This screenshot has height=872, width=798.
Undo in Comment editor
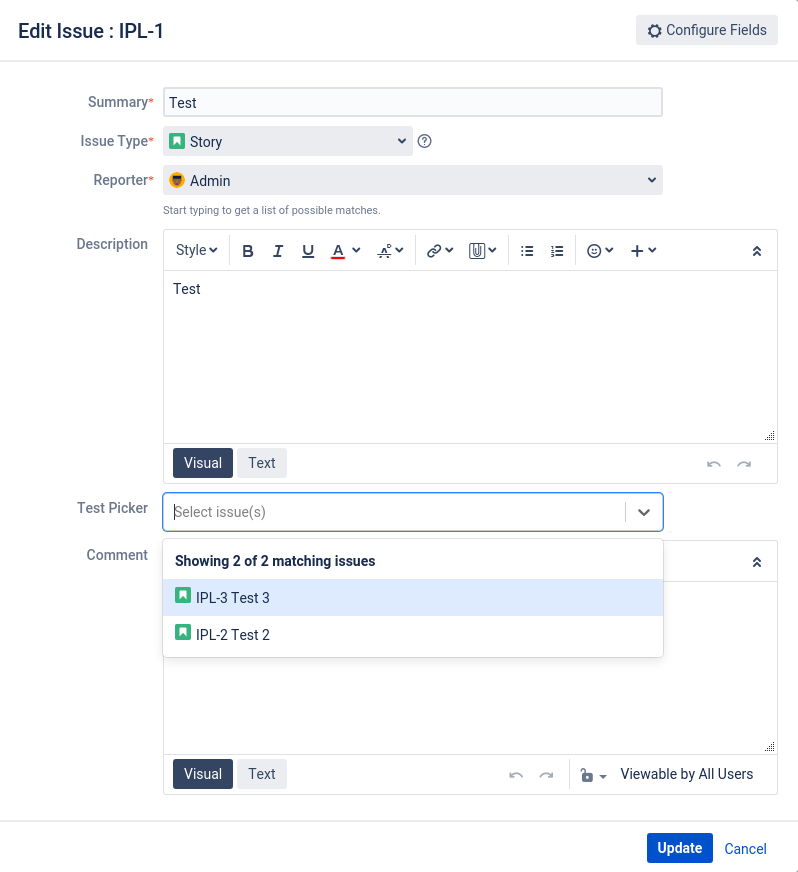click(516, 775)
